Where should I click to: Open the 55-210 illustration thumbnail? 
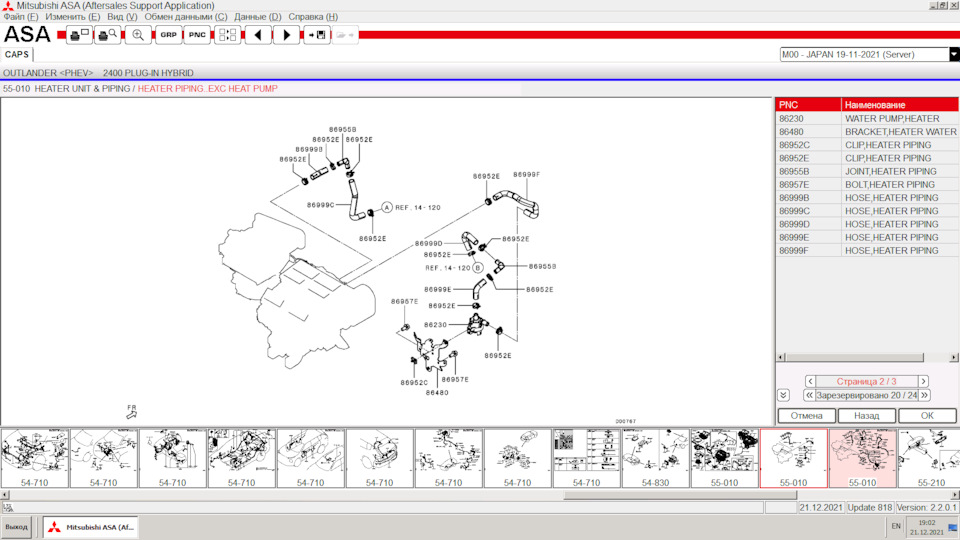click(x=929, y=459)
